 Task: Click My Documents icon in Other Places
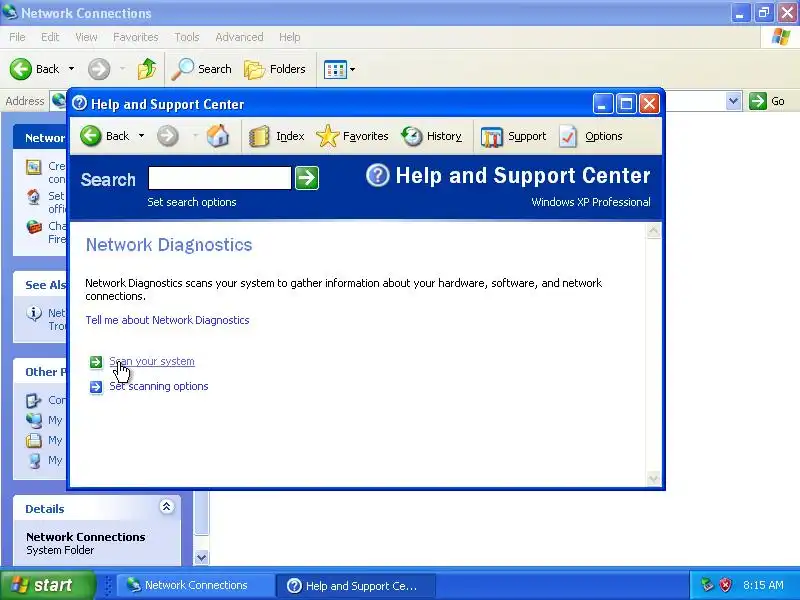[34, 440]
